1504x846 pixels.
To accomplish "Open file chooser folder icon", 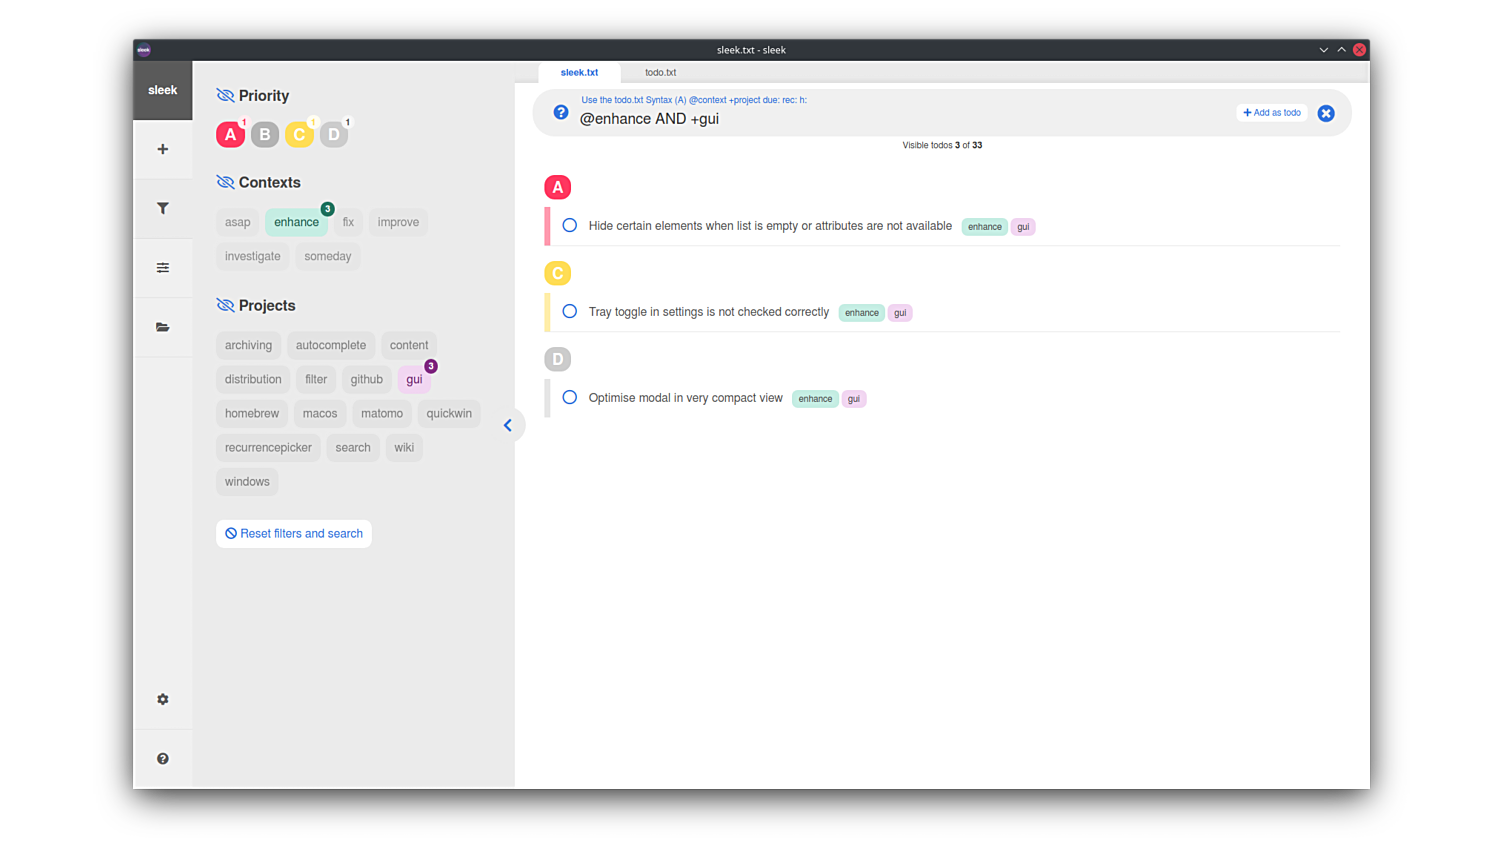I will (x=162, y=327).
